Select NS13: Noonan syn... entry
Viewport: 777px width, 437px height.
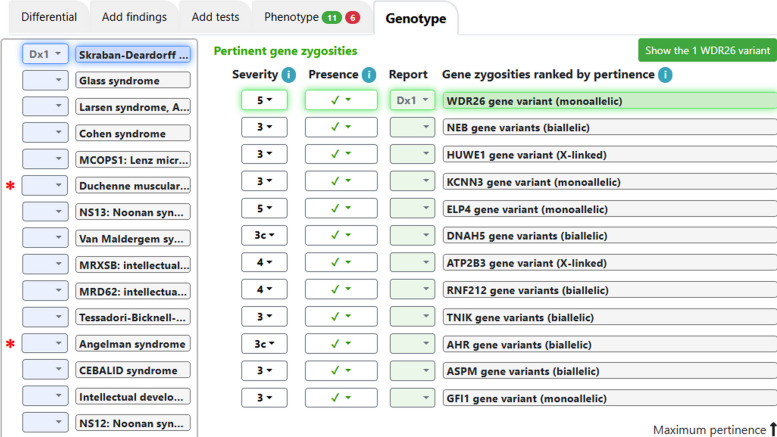tap(133, 212)
